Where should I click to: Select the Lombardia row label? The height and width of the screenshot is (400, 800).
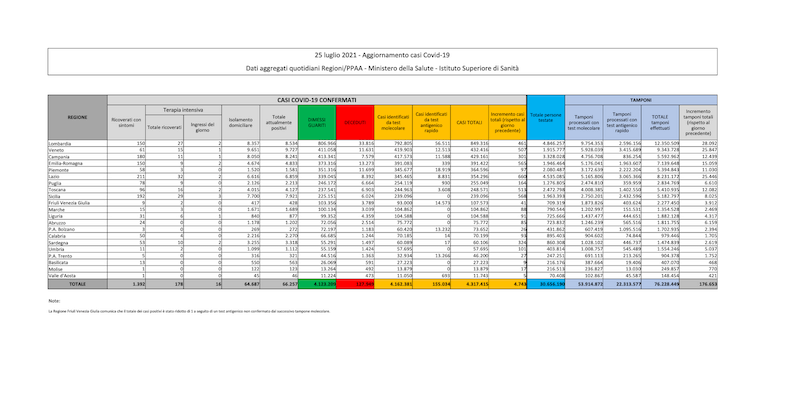(62, 144)
